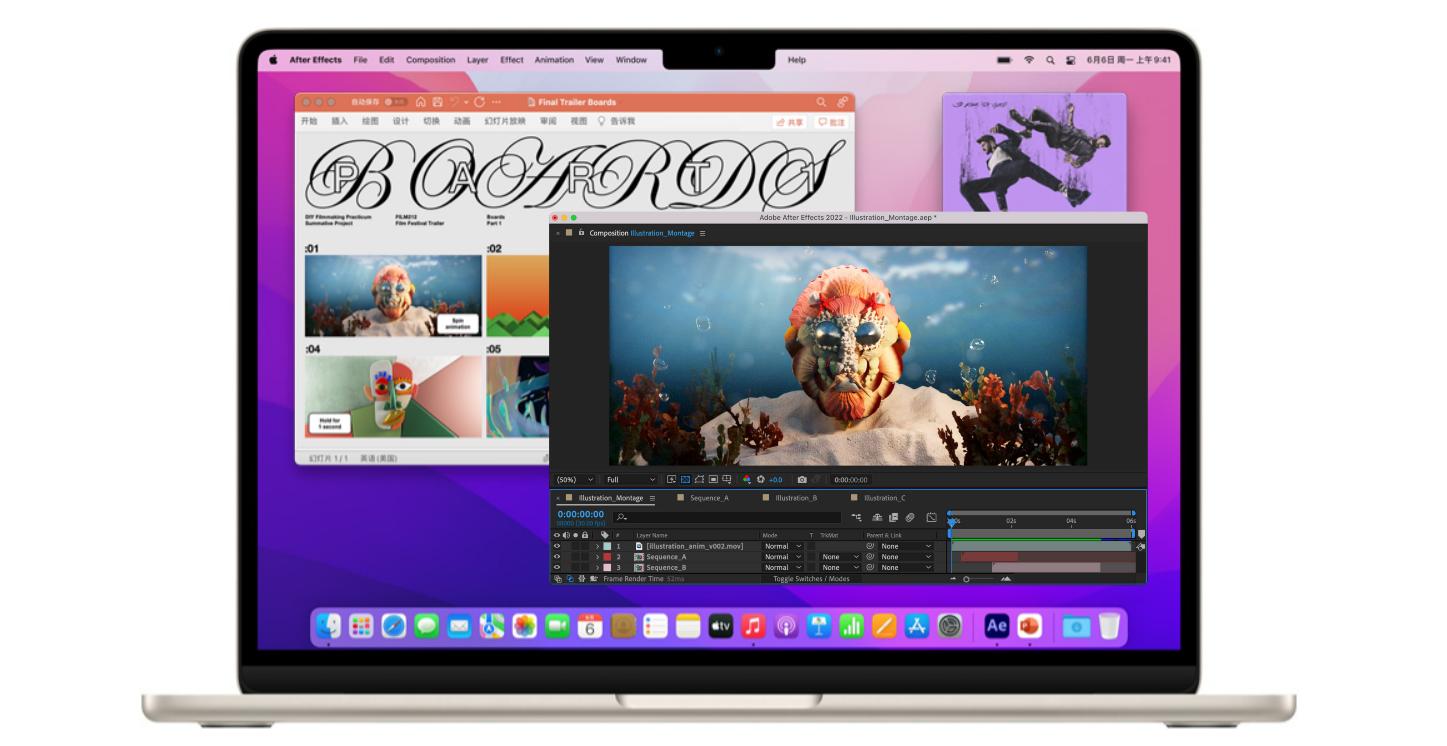
Task: Show channel and color management settings
Action: tap(745, 479)
